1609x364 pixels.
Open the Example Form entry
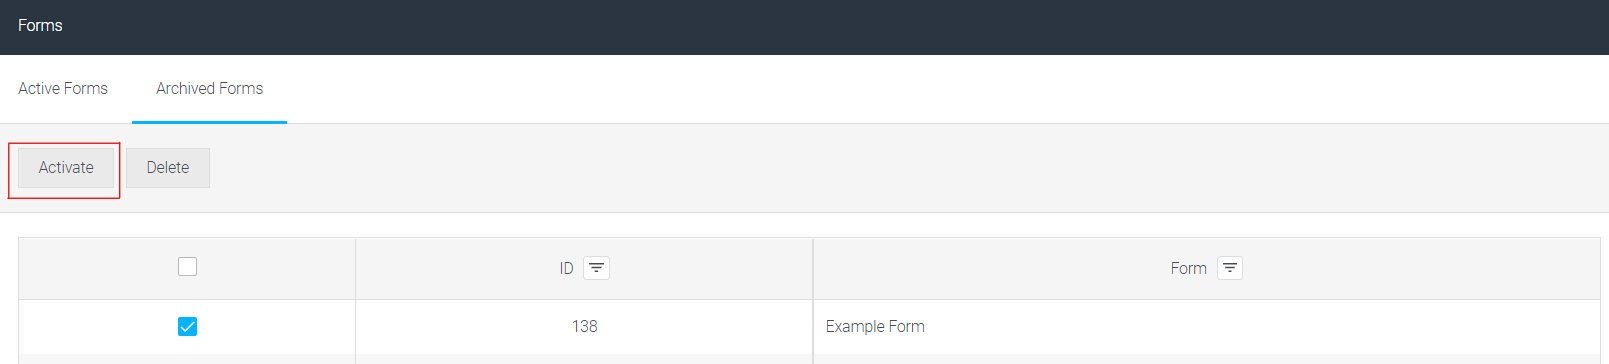pyautogui.click(x=875, y=326)
